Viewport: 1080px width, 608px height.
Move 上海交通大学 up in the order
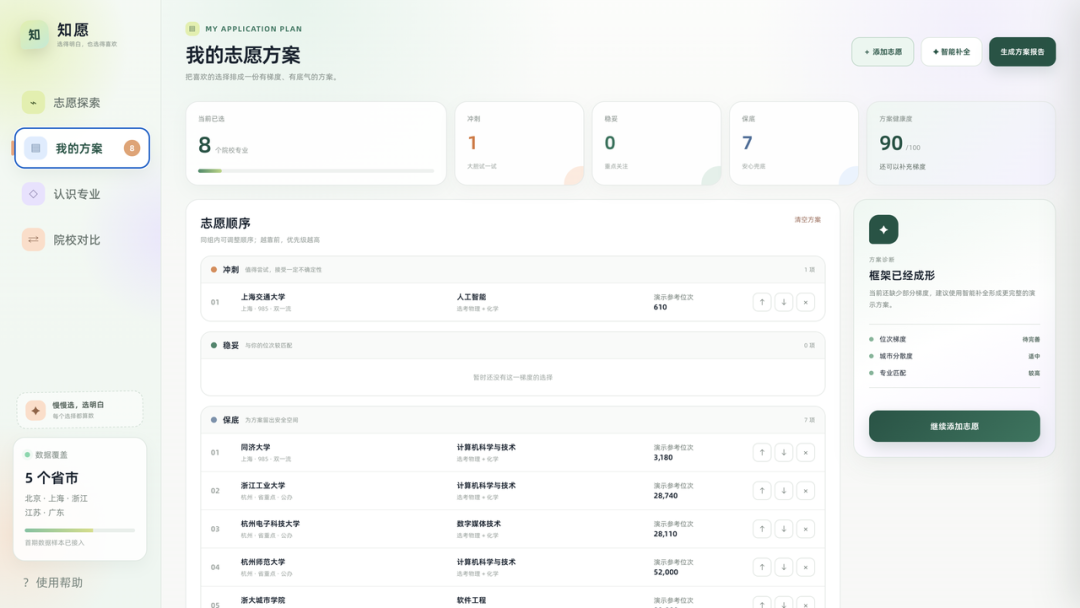tap(762, 302)
